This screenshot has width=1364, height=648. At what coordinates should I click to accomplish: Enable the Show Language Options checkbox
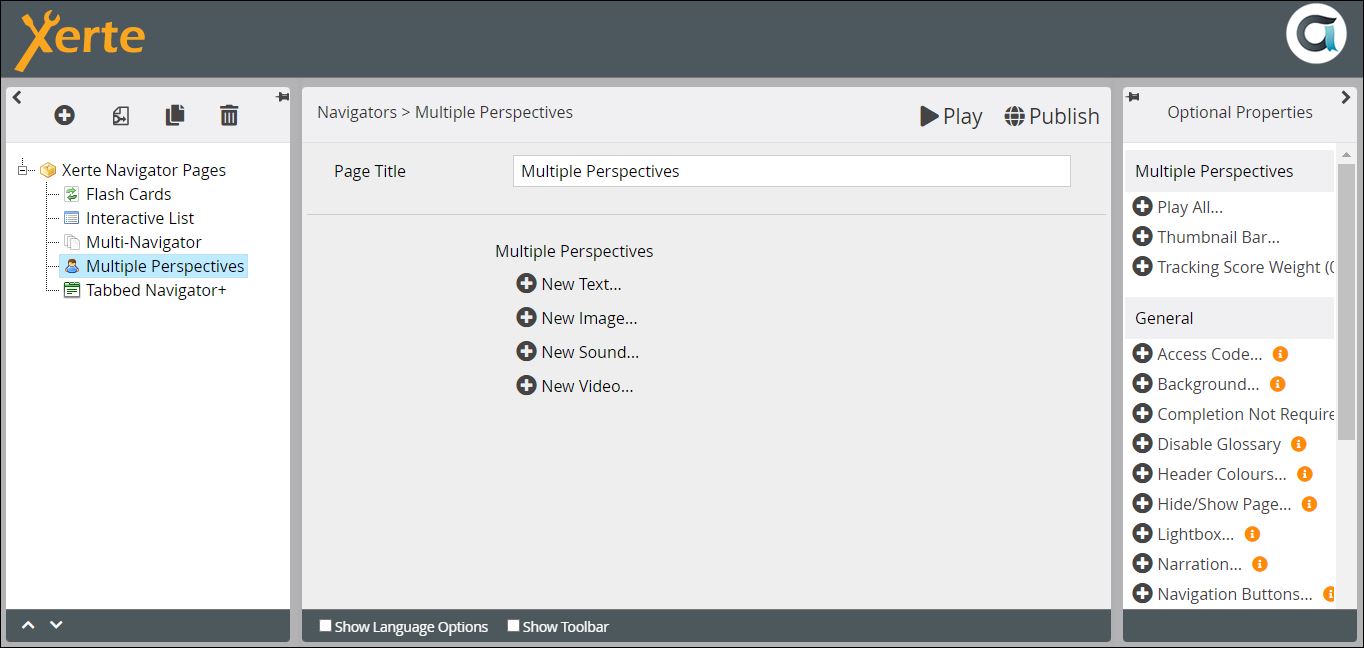[x=325, y=626]
